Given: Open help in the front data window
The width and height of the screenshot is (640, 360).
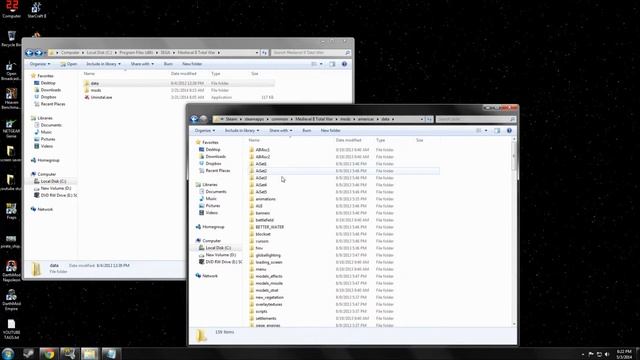Looking at the screenshot, I should tap(509, 131).
